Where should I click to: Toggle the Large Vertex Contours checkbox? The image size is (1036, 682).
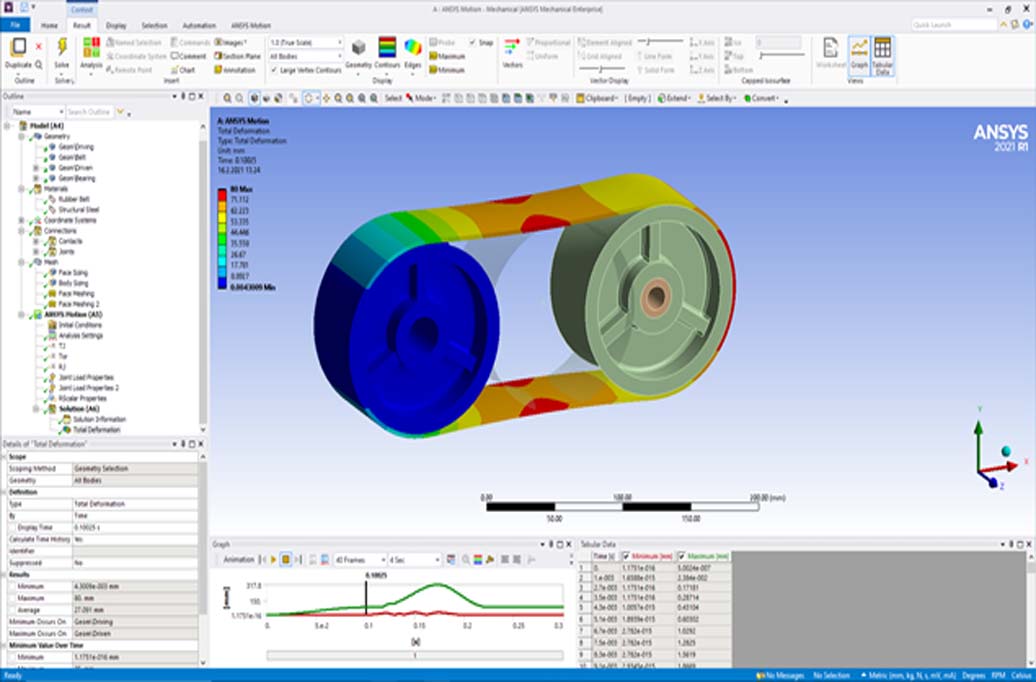coord(274,69)
